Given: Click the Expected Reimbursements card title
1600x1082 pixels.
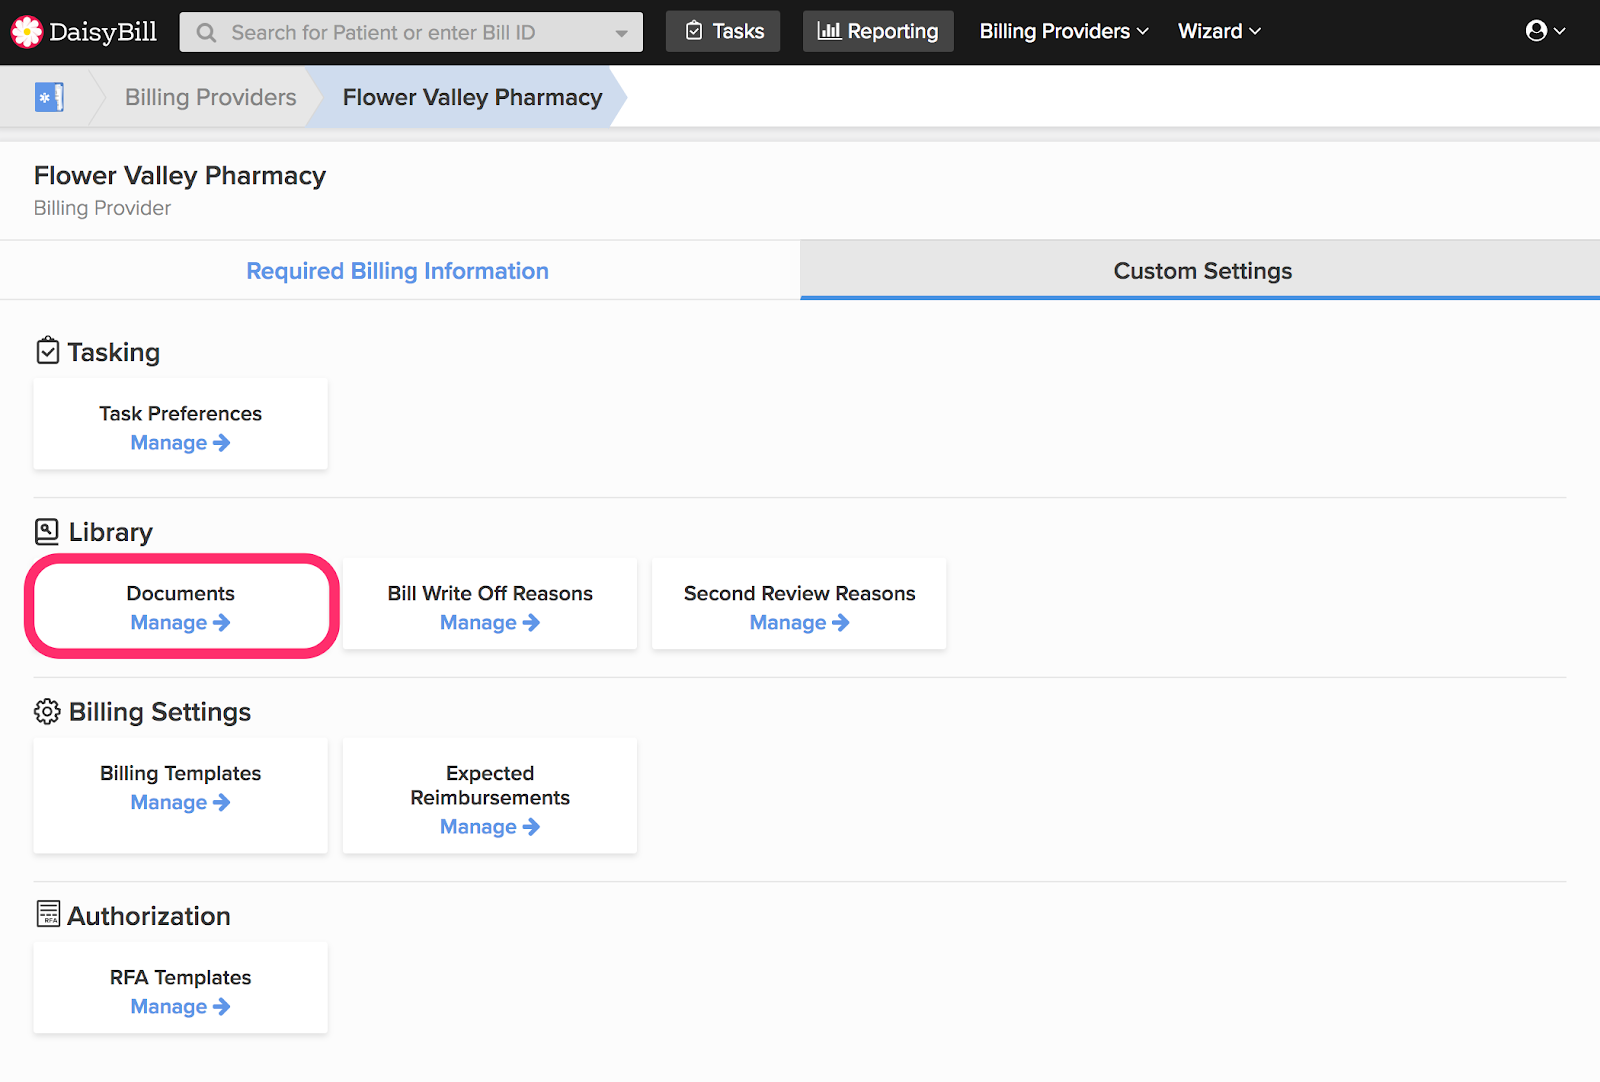Looking at the screenshot, I should pyautogui.click(x=490, y=785).
